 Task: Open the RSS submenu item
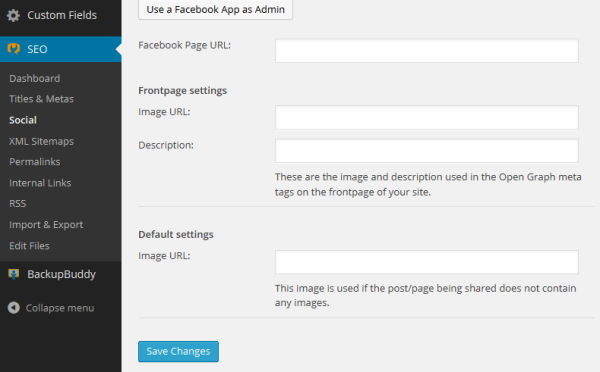(18, 204)
